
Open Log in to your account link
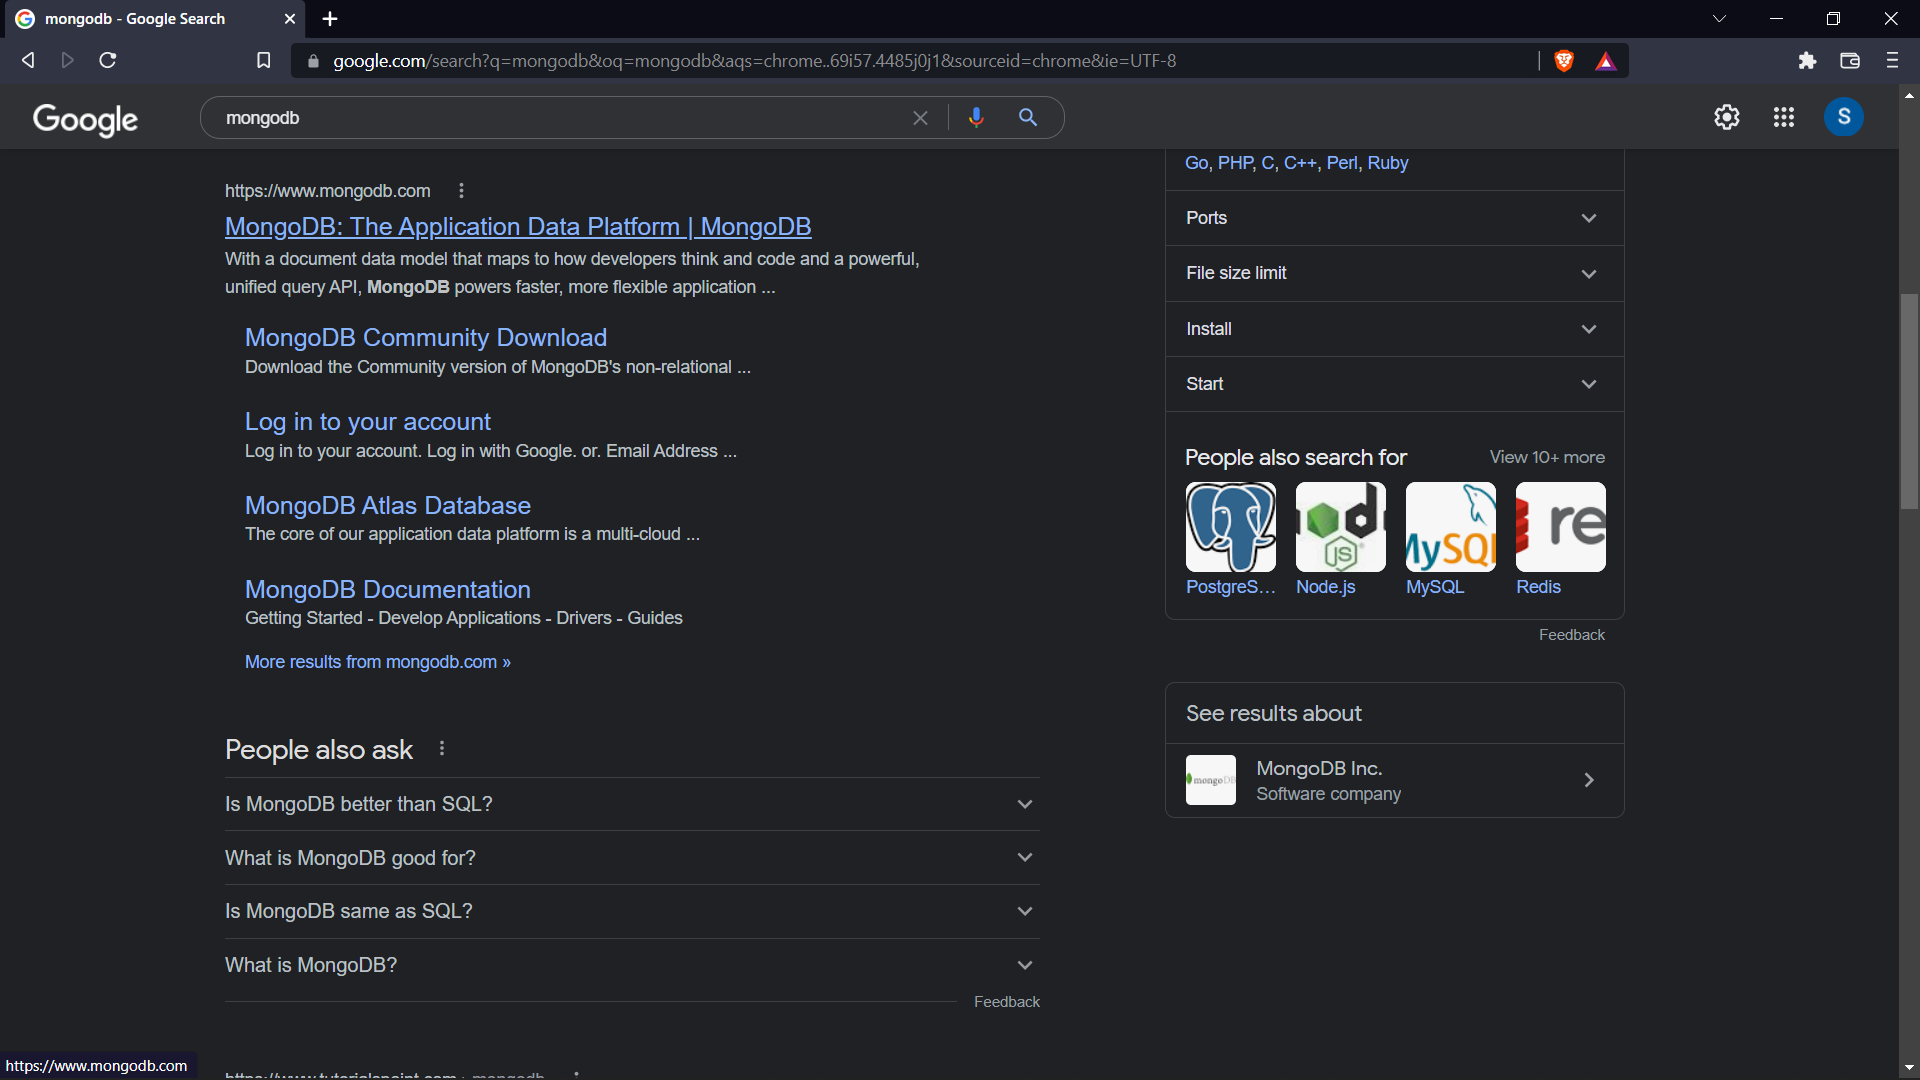pos(368,422)
